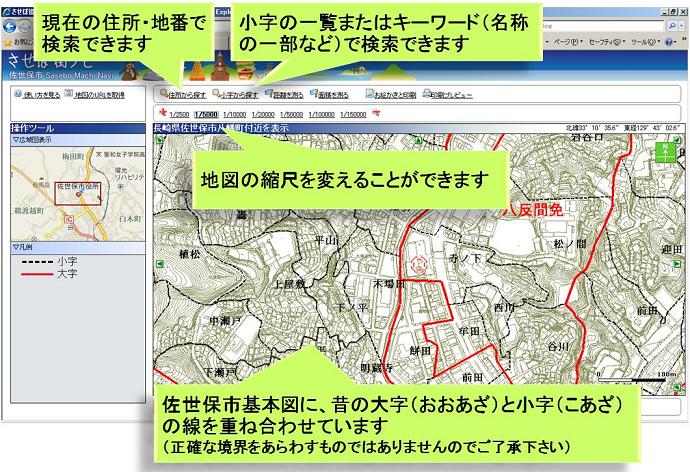Click the 中瀬戸 area label on the map
The width and height of the screenshot is (690, 472).
point(225,321)
